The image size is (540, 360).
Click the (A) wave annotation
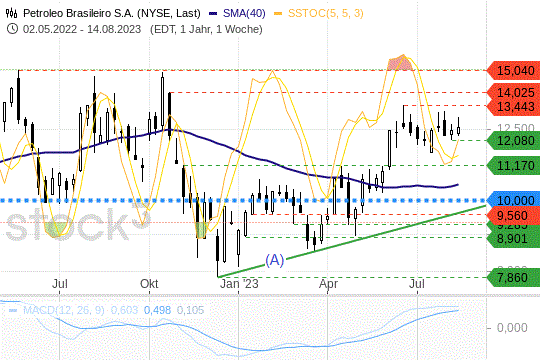pyautogui.click(x=274, y=260)
